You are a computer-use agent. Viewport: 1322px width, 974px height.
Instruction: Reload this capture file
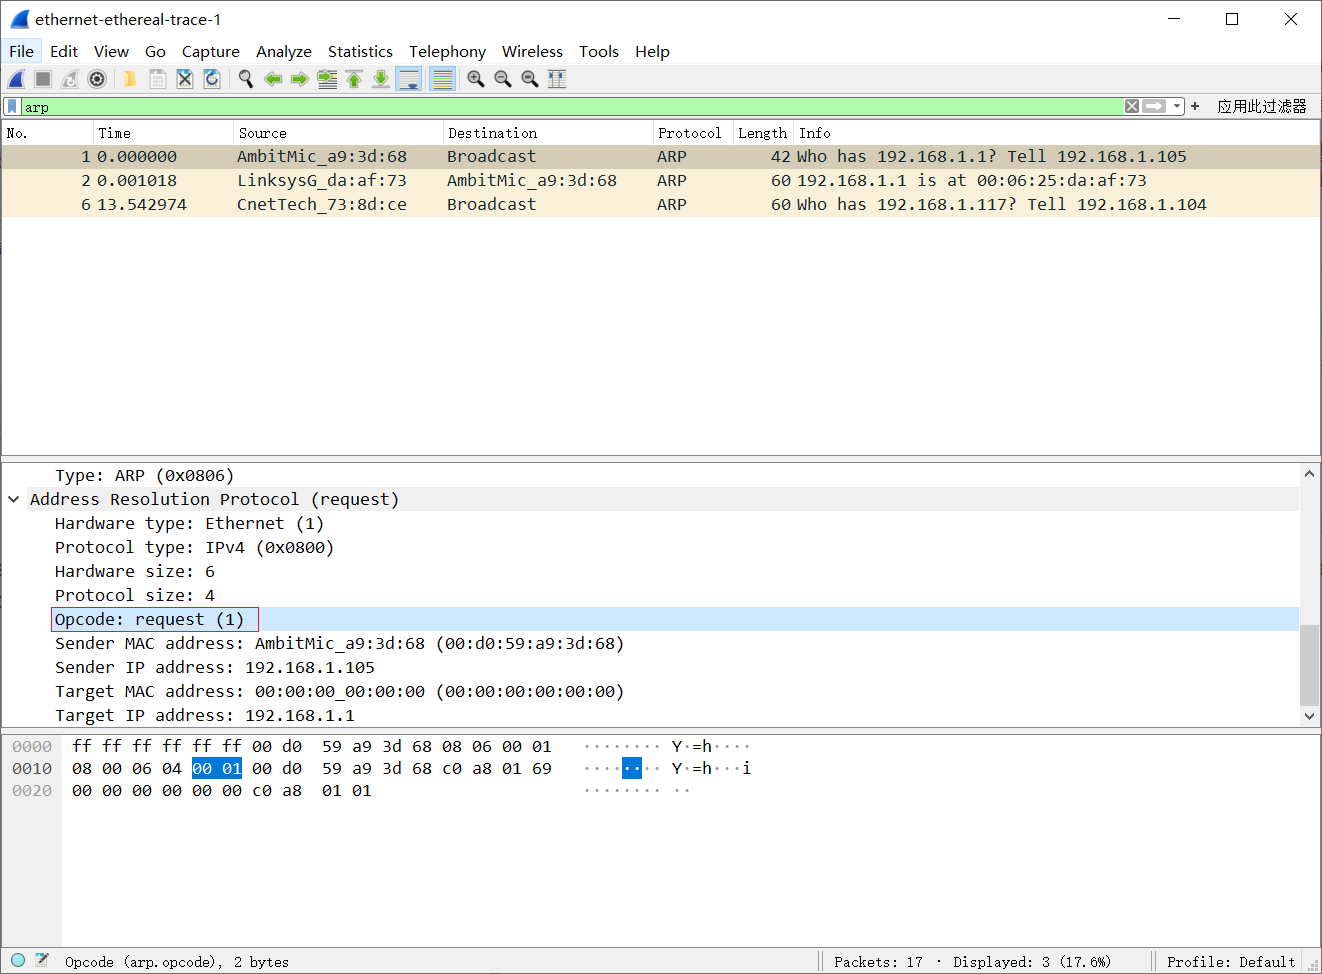pos(211,79)
